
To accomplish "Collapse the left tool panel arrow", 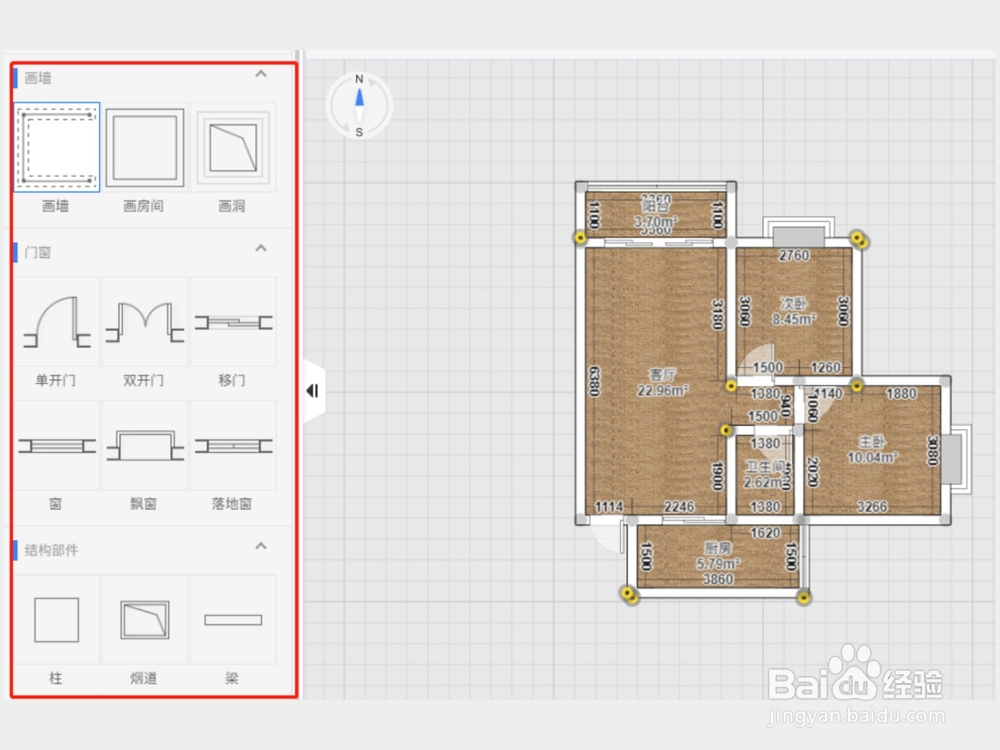I will coord(312,390).
